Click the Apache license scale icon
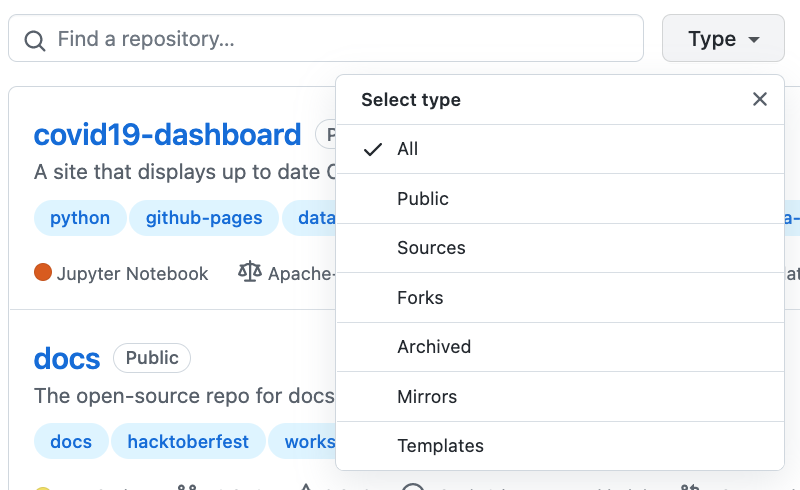The height and width of the screenshot is (490, 800). (x=249, y=272)
